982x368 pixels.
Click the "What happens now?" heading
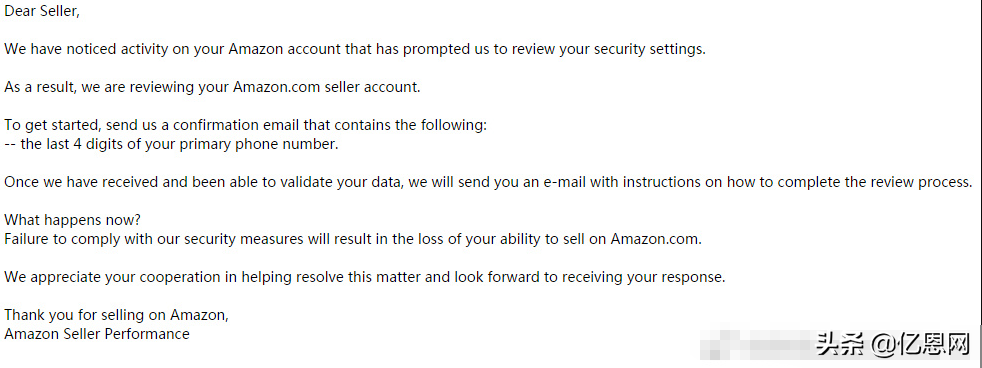tap(73, 220)
